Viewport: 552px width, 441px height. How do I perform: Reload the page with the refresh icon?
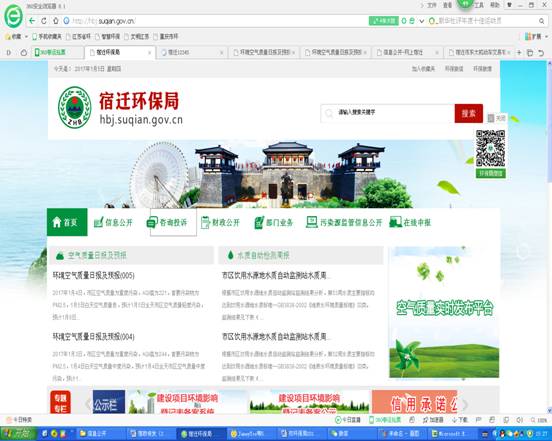tap(44, 21)
